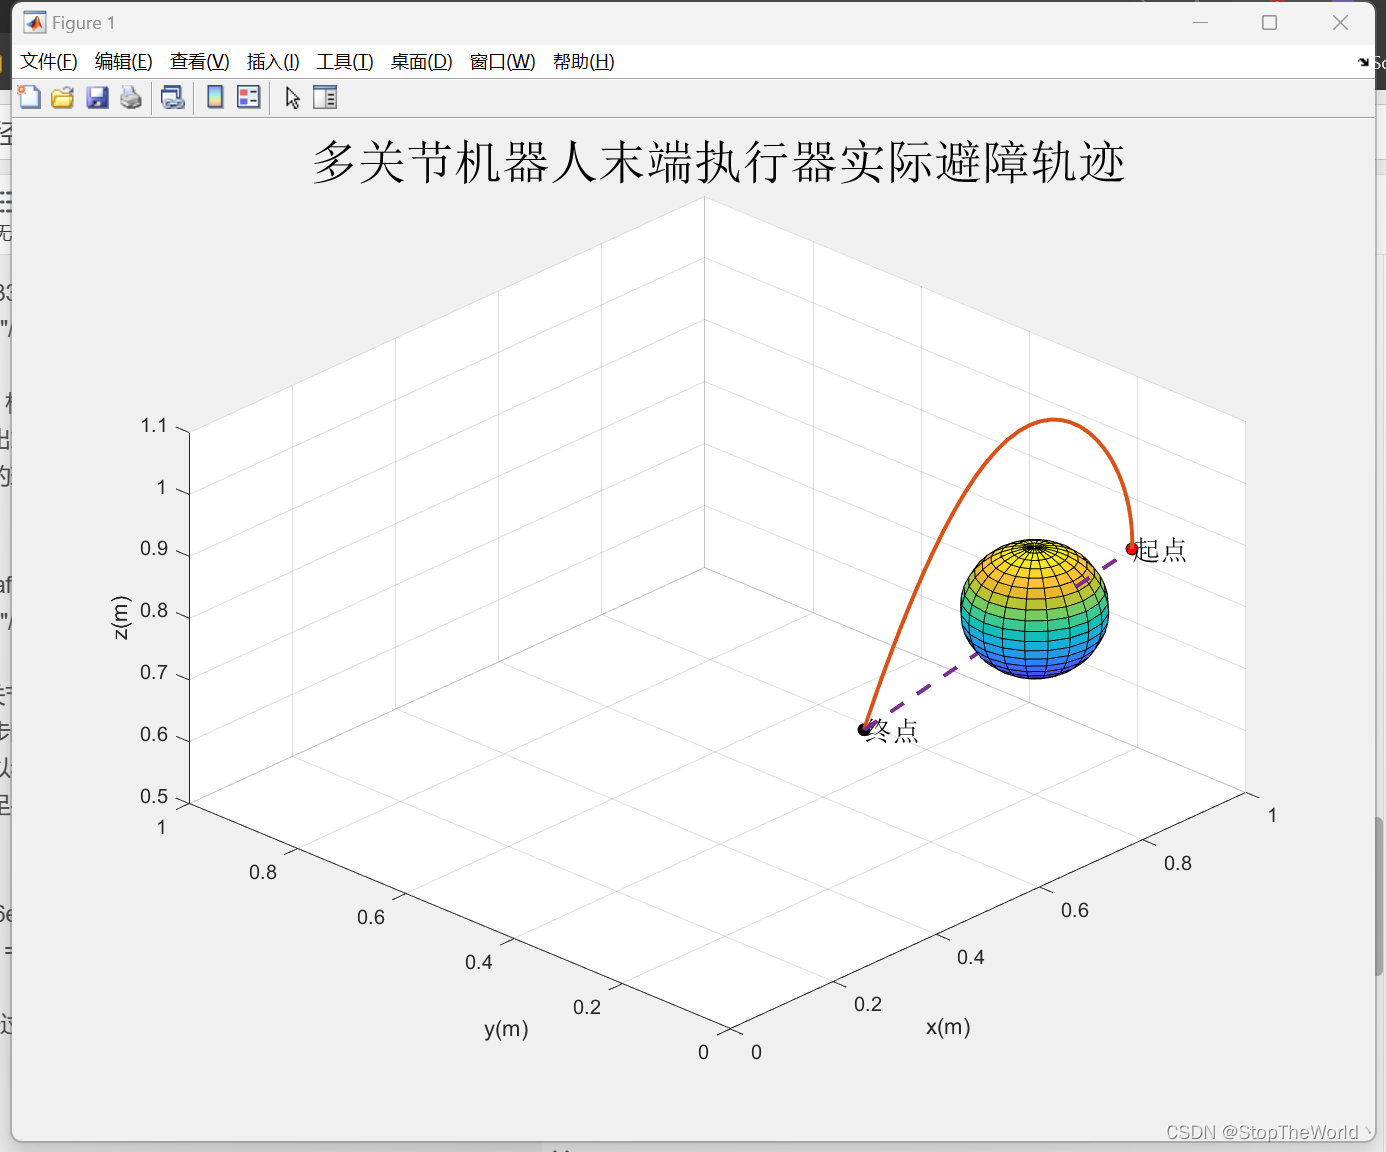The image size is (1386, 1152).
Task: Click the MATLAB logo in title bar
Action: coord(35,22)
